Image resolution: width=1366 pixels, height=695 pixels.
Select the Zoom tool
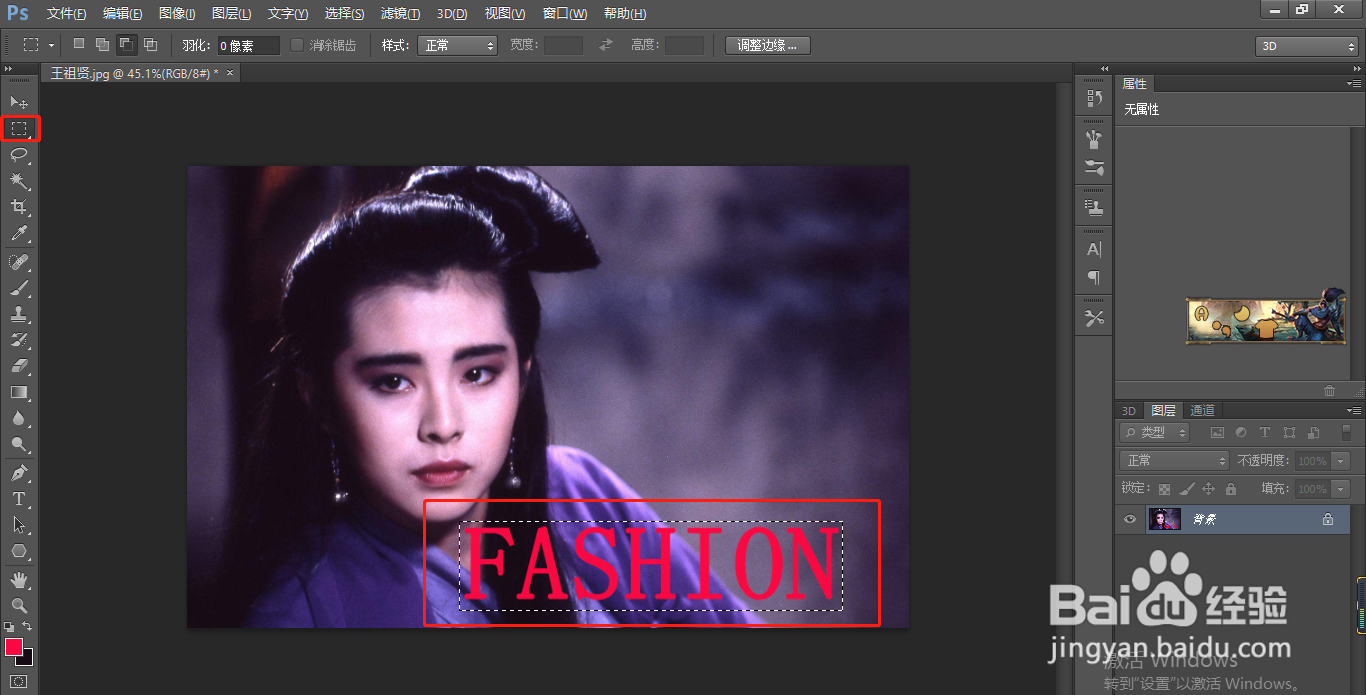pos(19,605)
